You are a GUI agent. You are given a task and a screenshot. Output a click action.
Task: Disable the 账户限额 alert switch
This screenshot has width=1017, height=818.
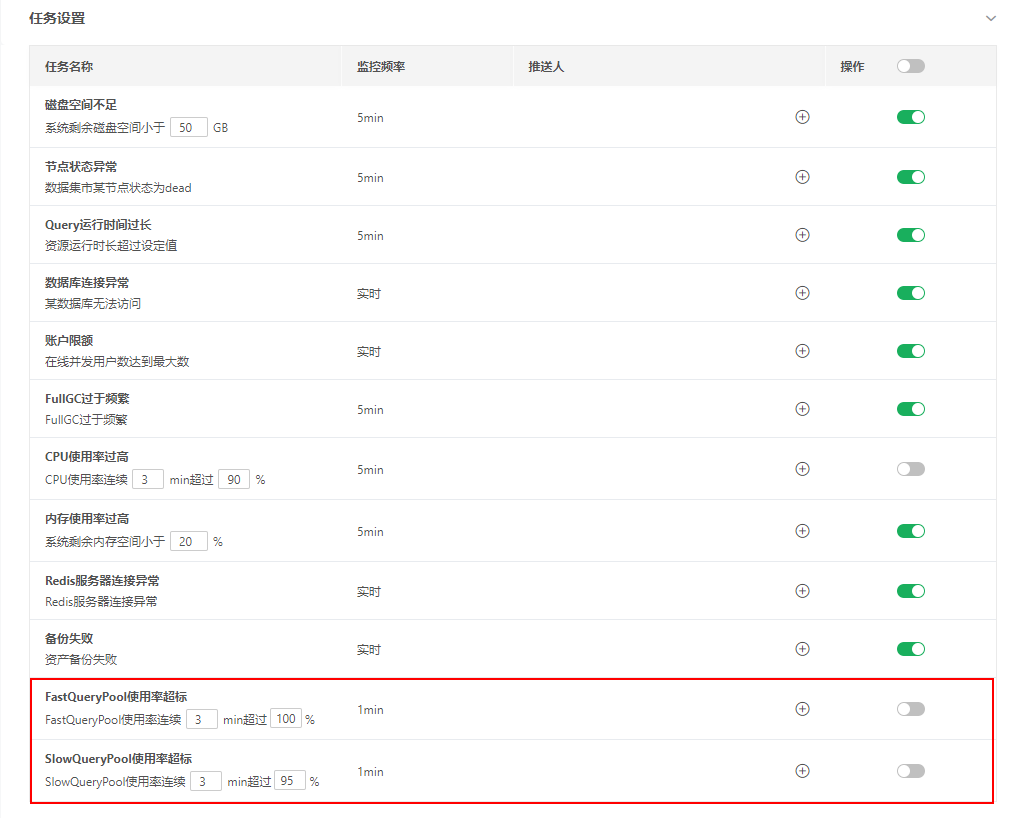[910, 351]
